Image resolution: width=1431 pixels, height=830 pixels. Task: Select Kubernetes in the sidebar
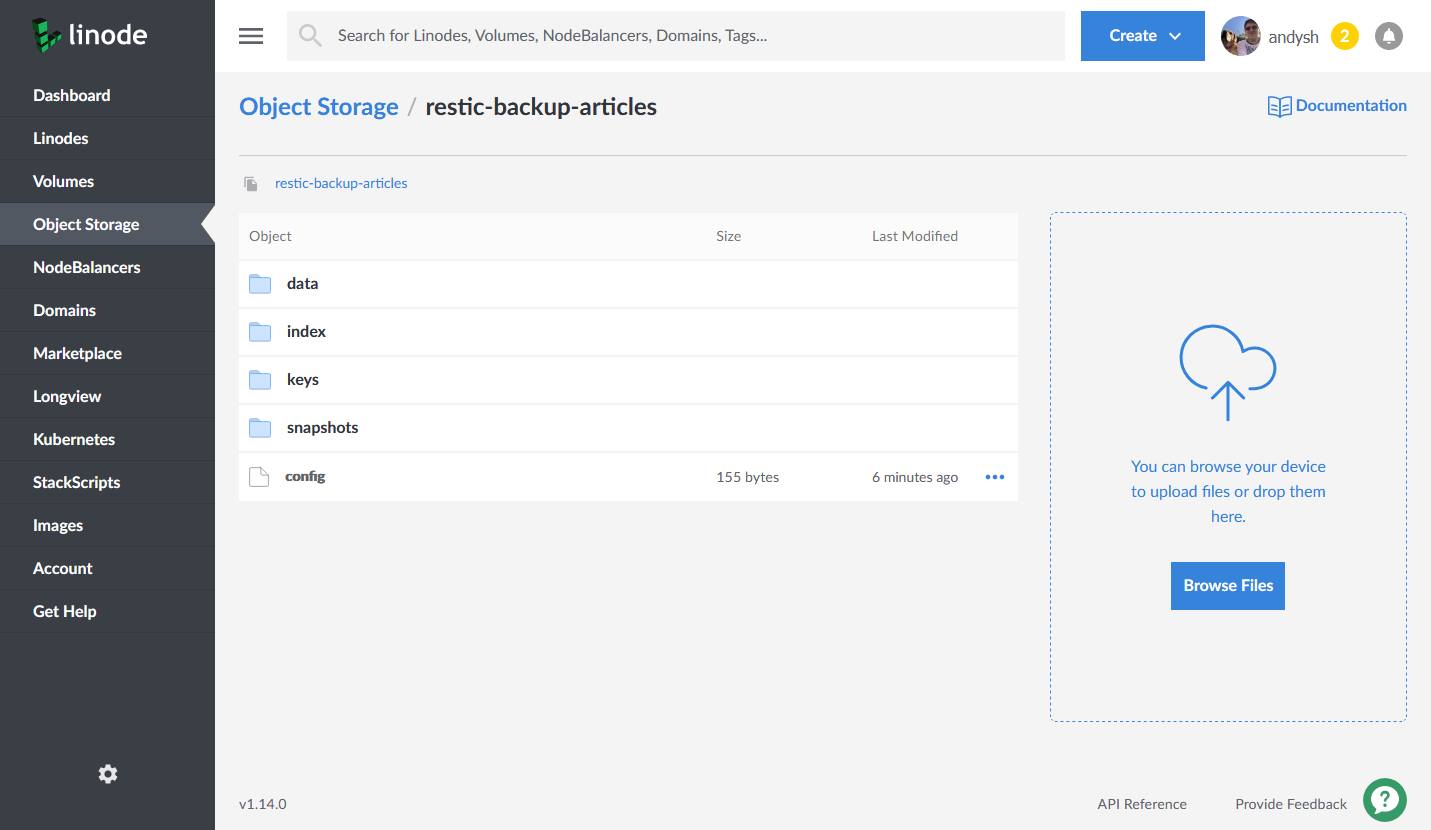[74, 439]
